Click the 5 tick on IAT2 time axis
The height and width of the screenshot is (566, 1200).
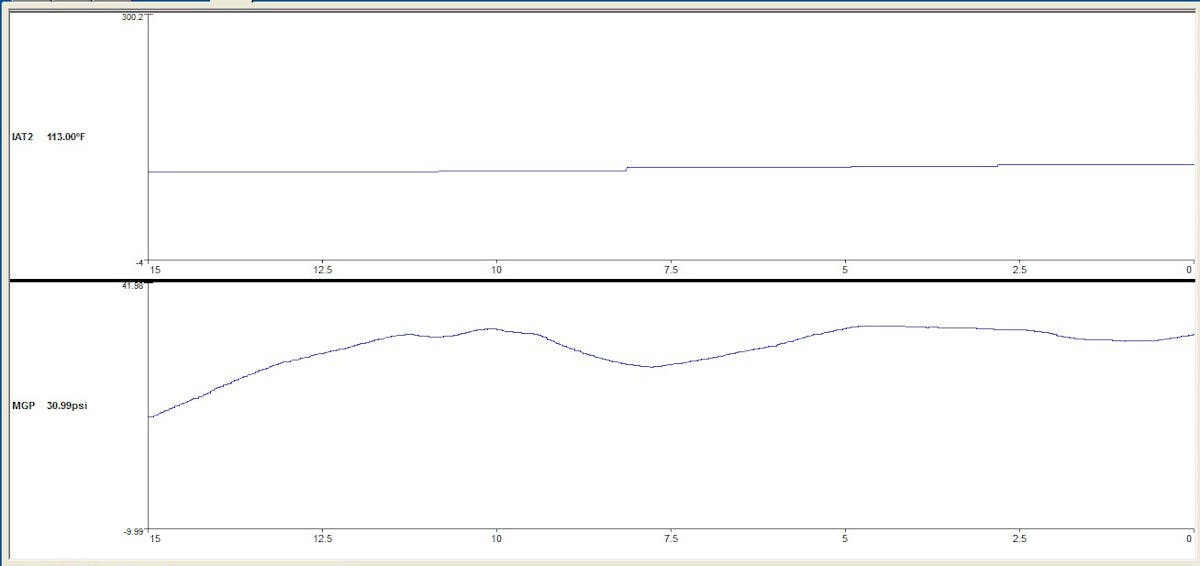pos(845,270)
